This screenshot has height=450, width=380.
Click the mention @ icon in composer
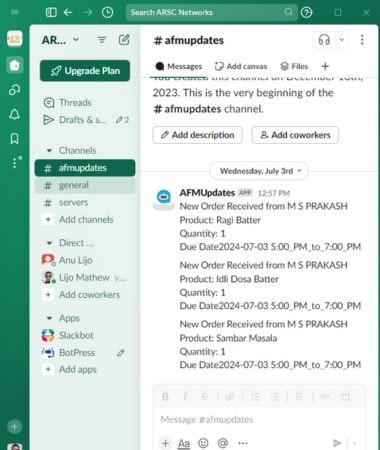click(223, 443)
